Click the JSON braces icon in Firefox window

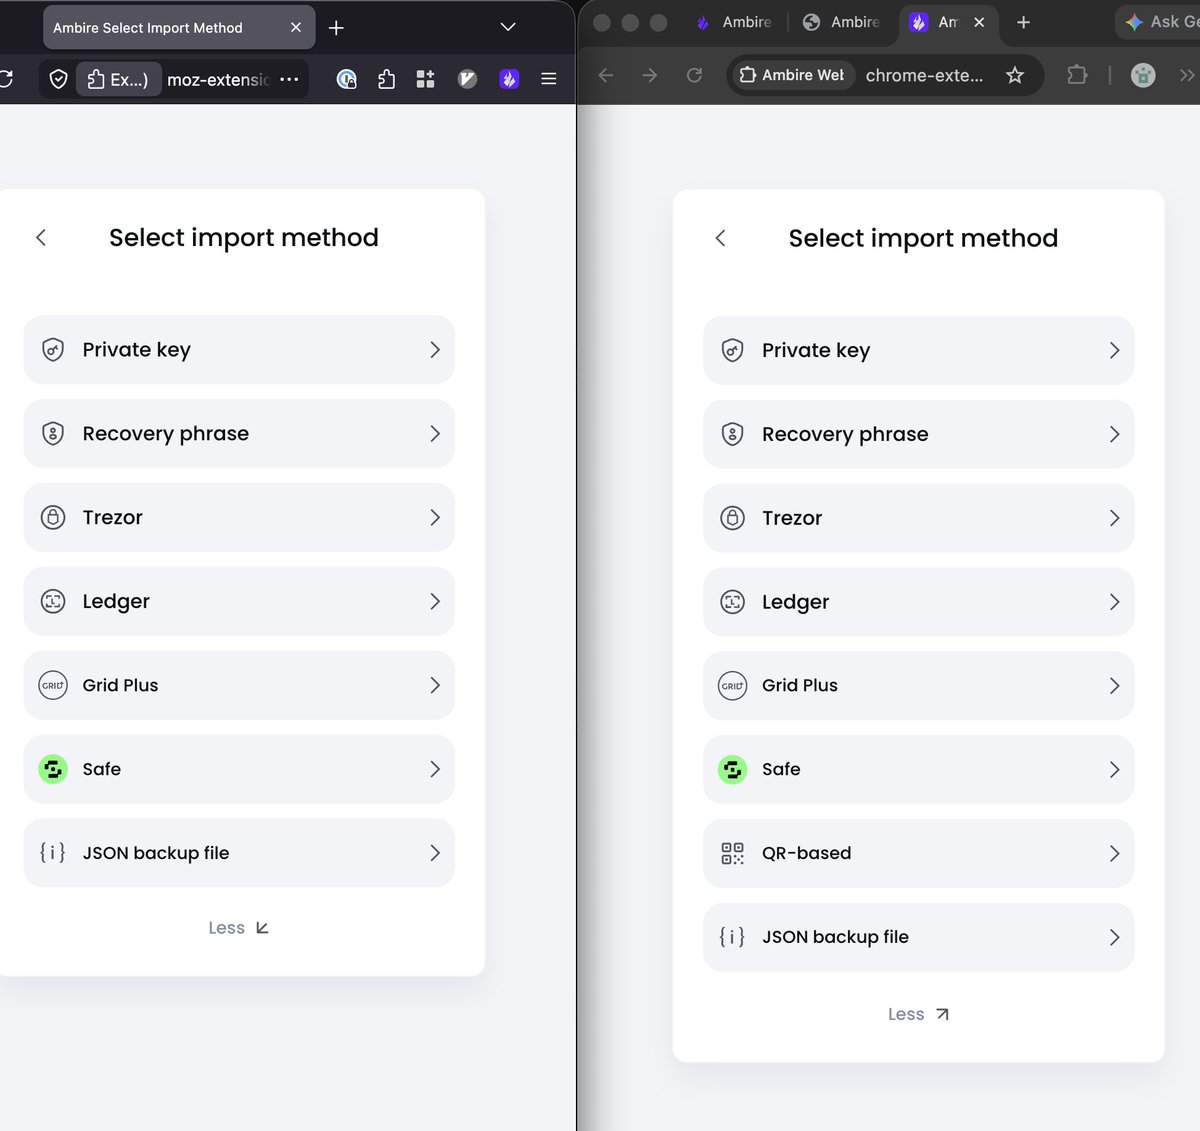coord(53,852)
